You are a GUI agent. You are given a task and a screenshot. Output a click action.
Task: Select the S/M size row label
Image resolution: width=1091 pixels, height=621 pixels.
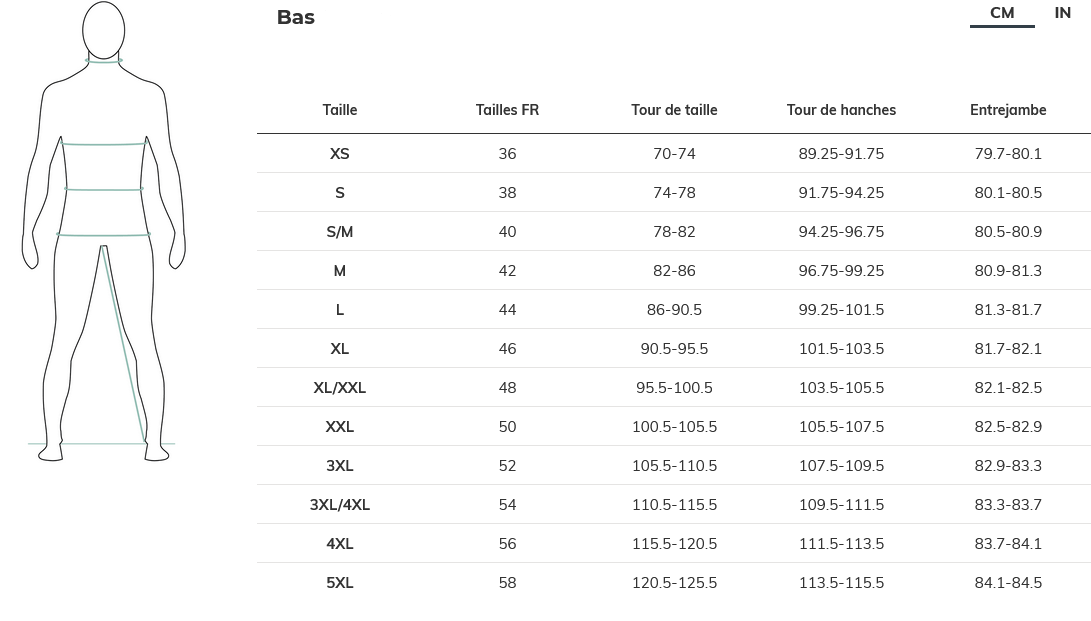pos(340,232)
